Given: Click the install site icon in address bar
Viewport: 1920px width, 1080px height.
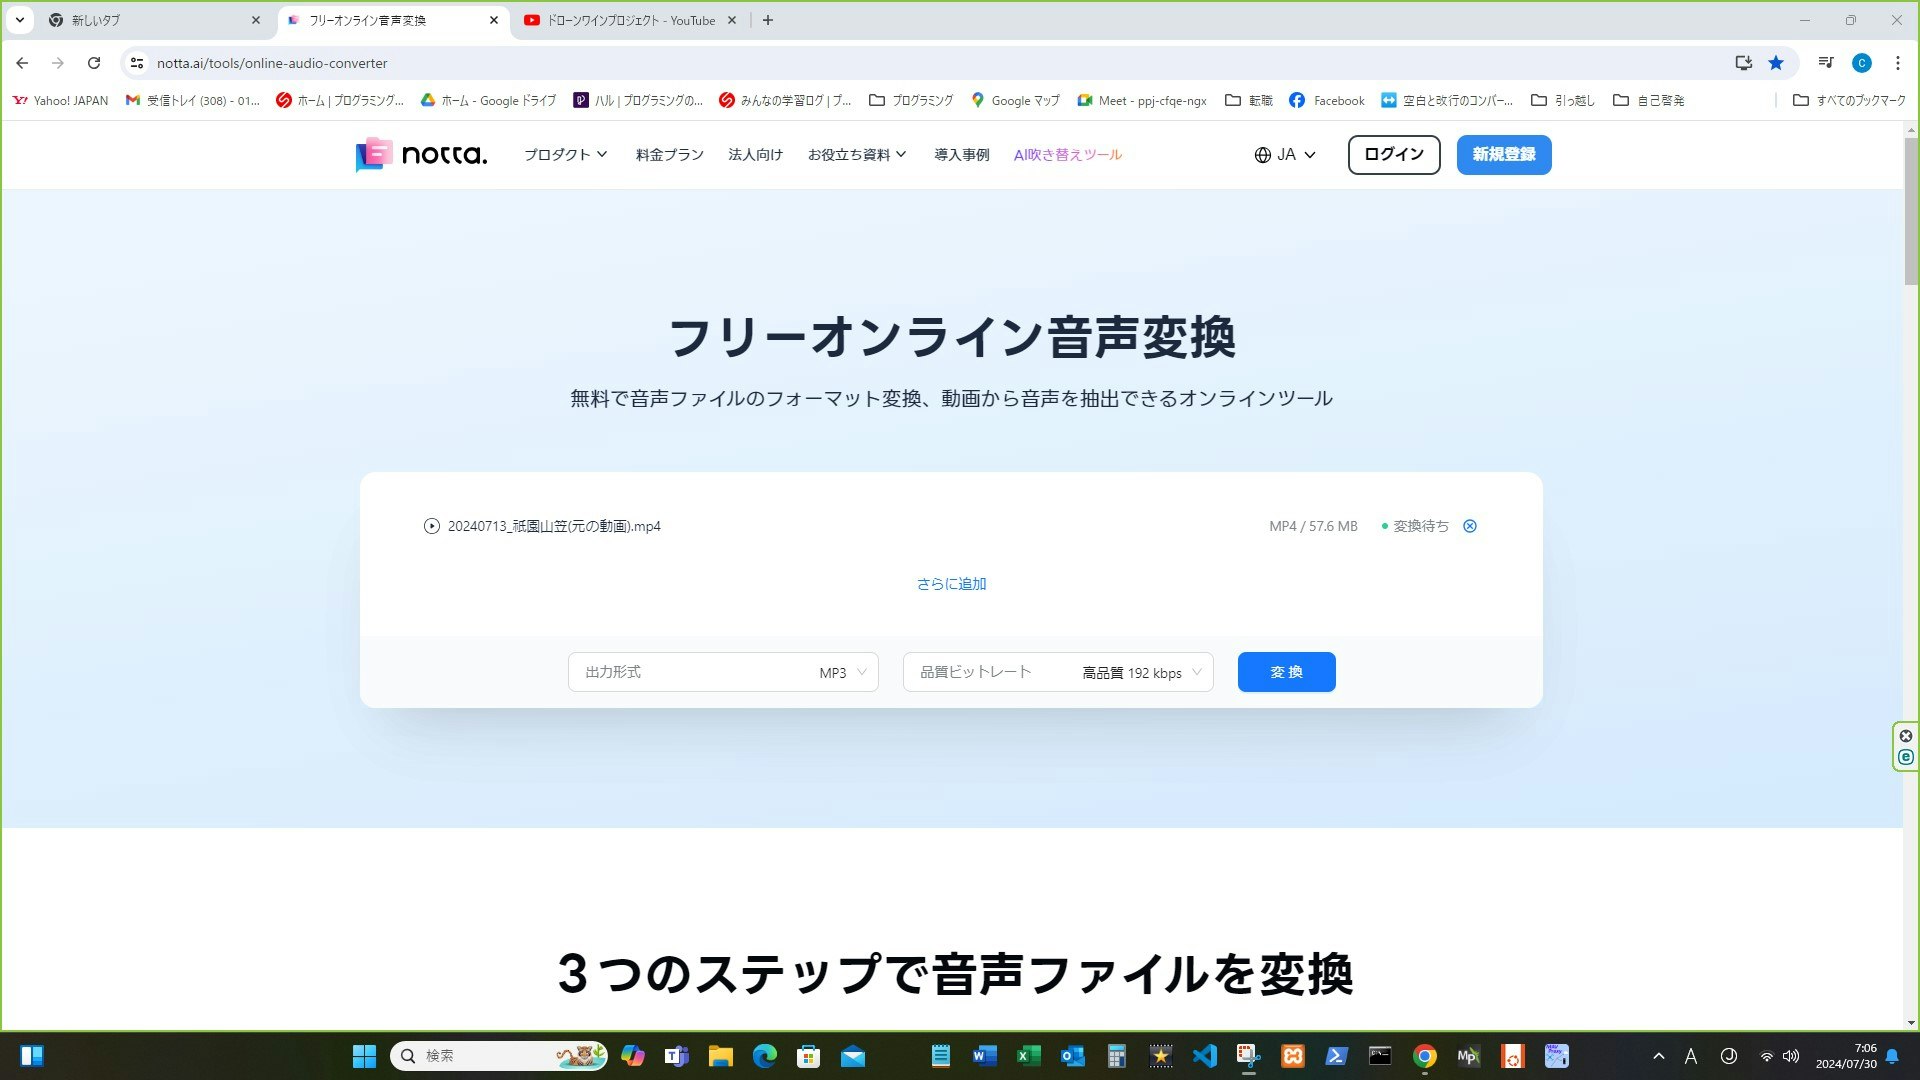Looking at the screenshot, I should click(x=1743, y=62).
